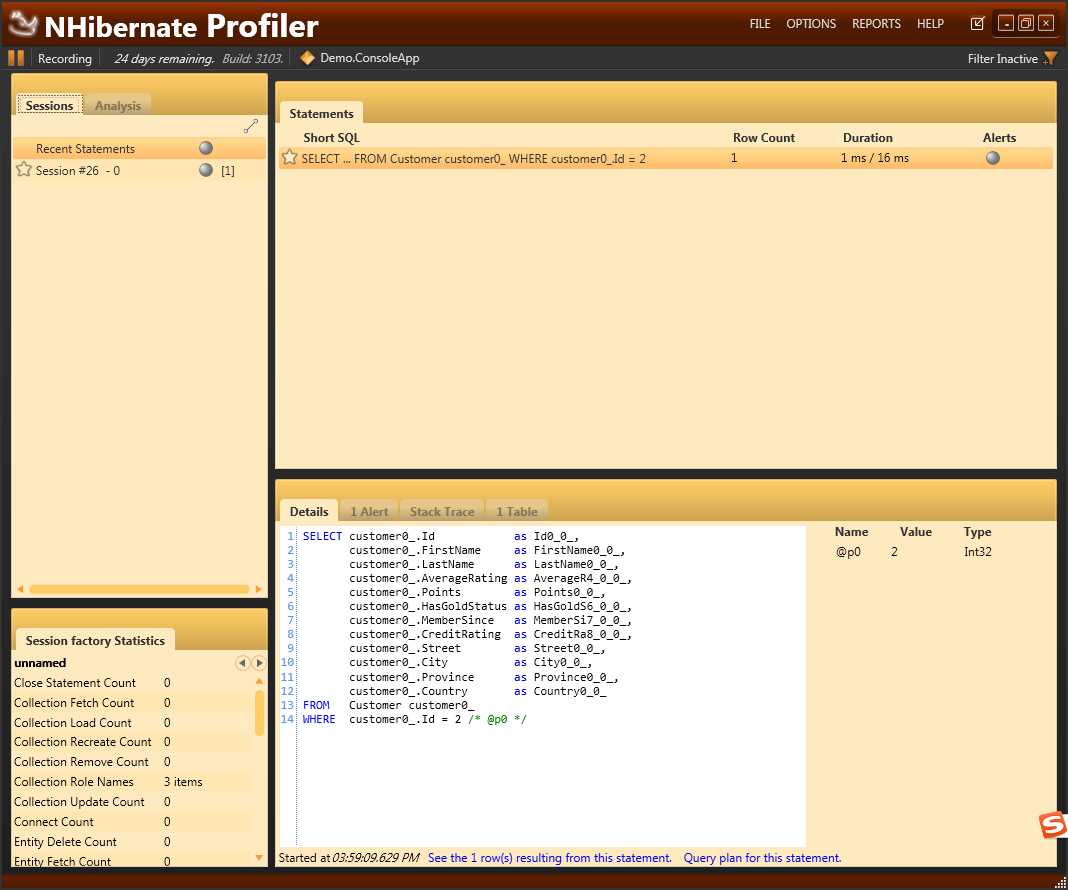Click the Filter Inactive funnel icon
This screenshot has height=890, width=1068.
1050,59
